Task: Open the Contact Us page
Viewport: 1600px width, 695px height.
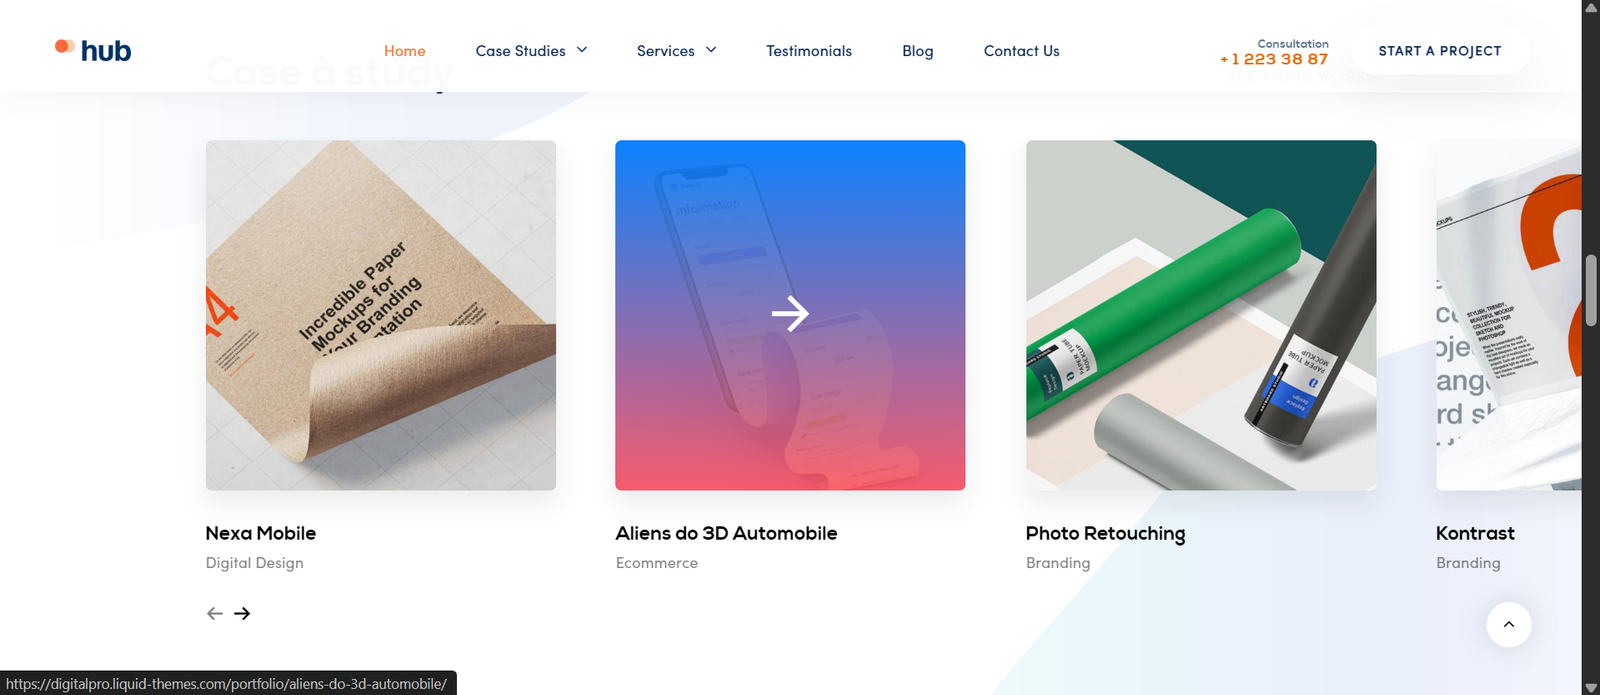Action: (1022, 51)
